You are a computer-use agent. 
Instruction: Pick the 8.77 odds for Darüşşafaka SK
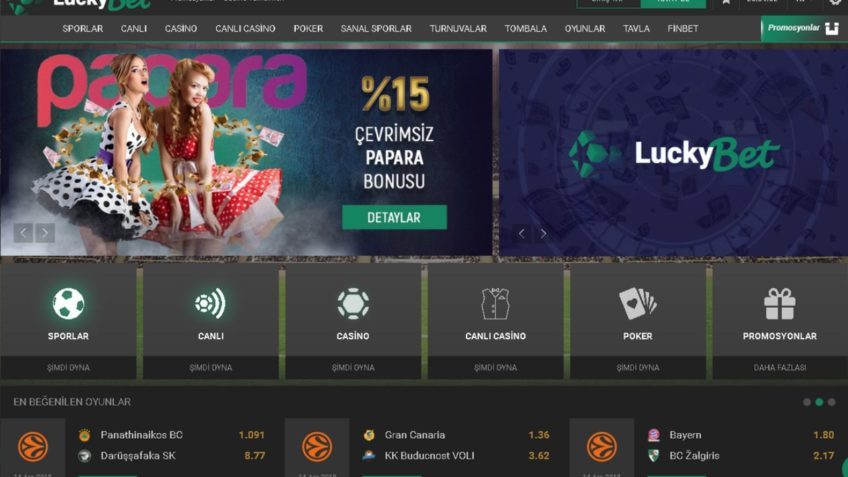(x=255, y=456)
